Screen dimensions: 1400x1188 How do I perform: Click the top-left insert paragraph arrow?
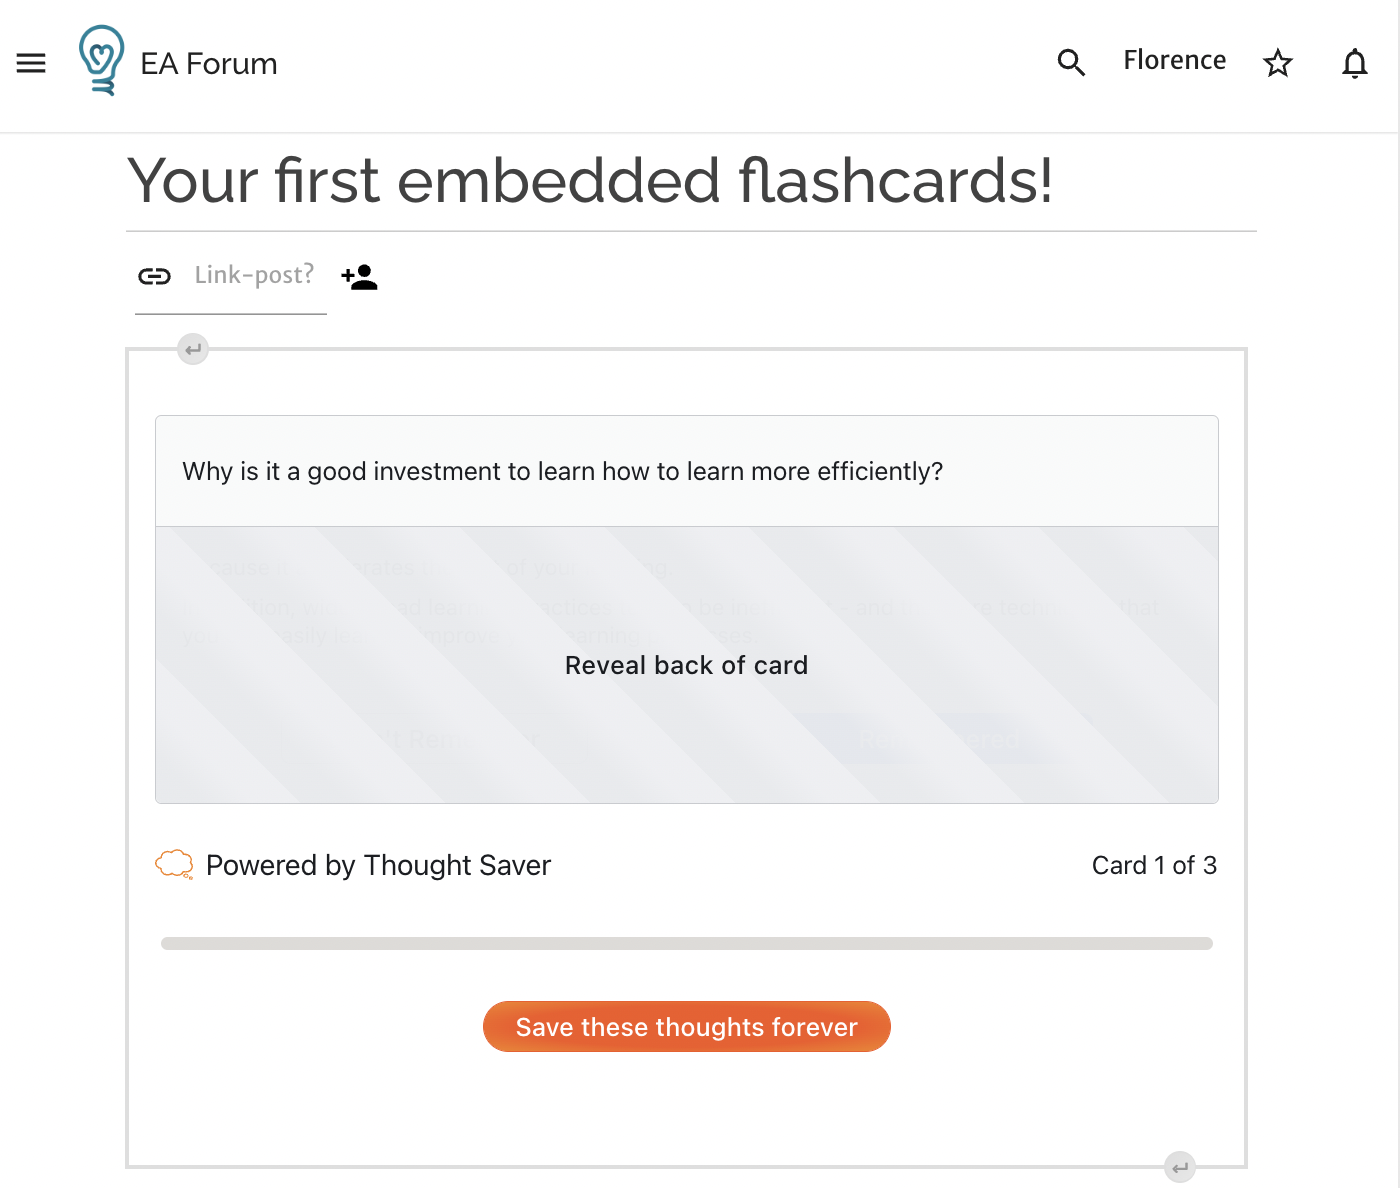pos(193,349)
